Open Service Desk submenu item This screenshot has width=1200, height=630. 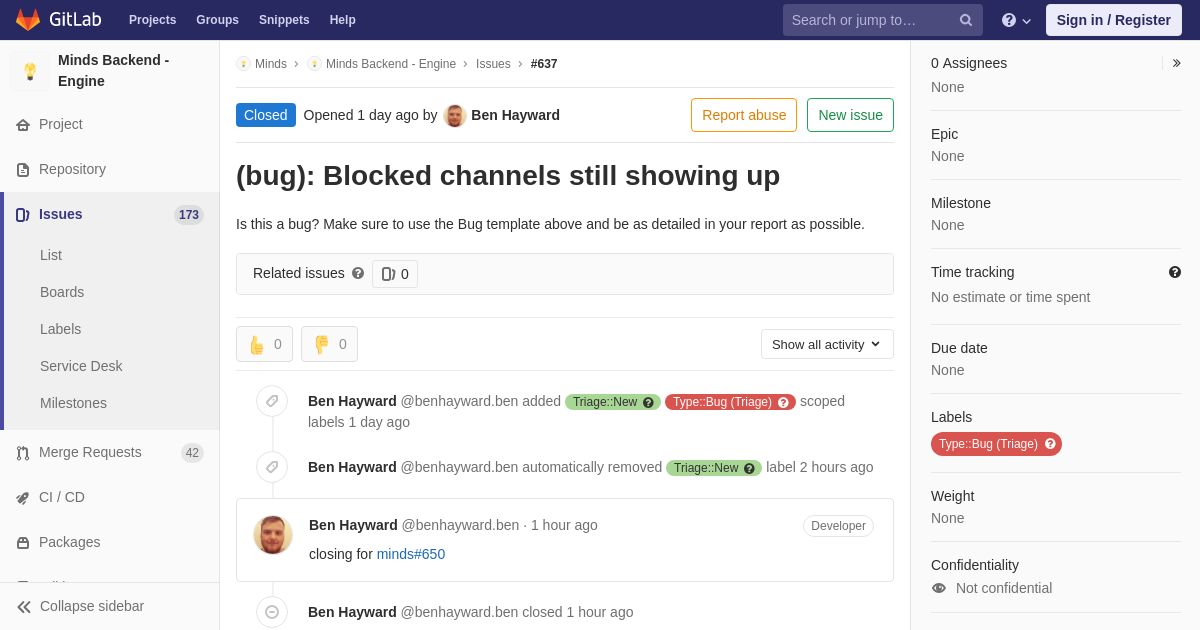pos(81,366)
